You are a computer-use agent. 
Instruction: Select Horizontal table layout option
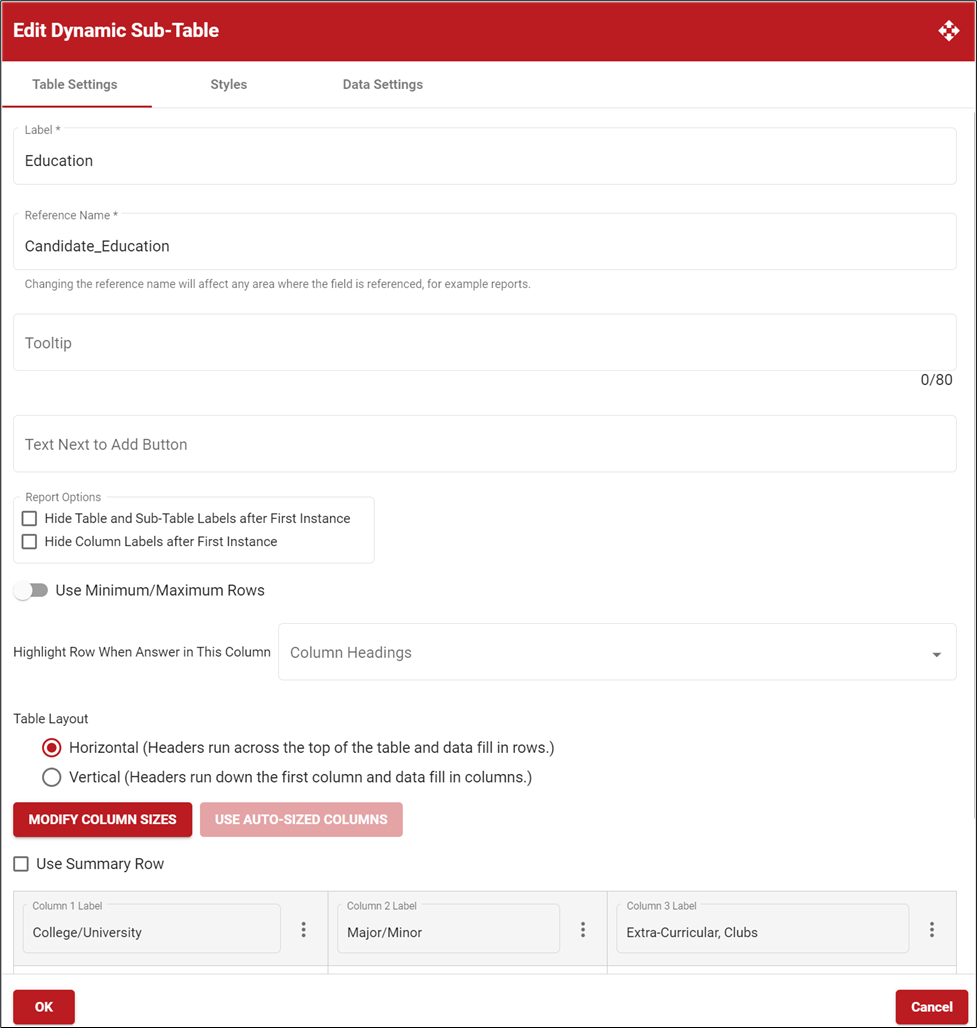52,748
